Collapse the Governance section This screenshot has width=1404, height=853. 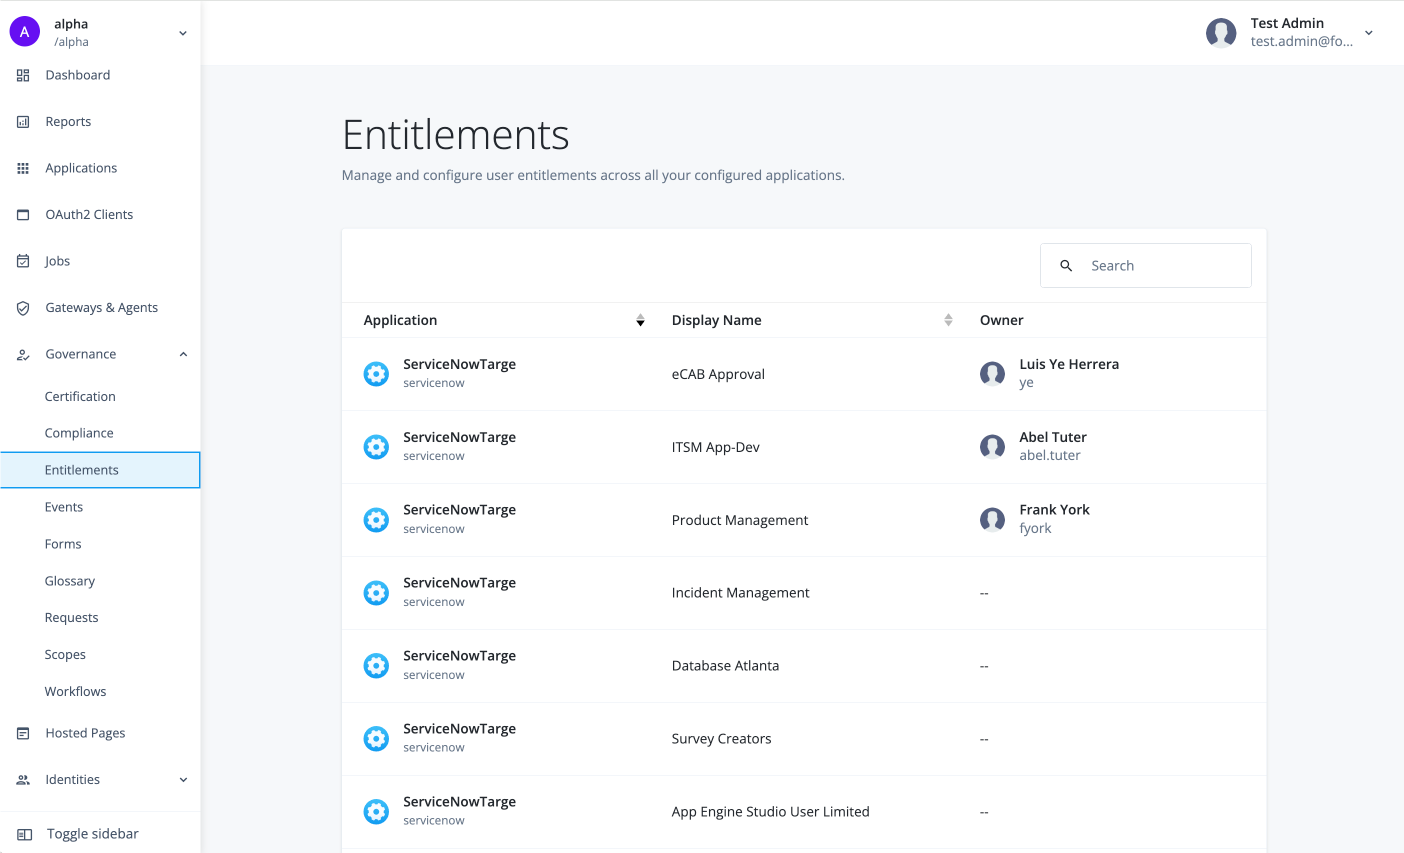point(182,353)
